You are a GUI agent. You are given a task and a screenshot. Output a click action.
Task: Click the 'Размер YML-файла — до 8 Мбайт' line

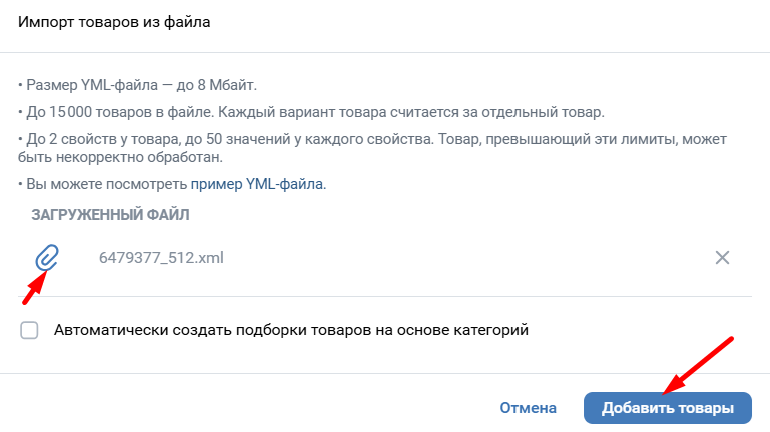coord(145,85)
